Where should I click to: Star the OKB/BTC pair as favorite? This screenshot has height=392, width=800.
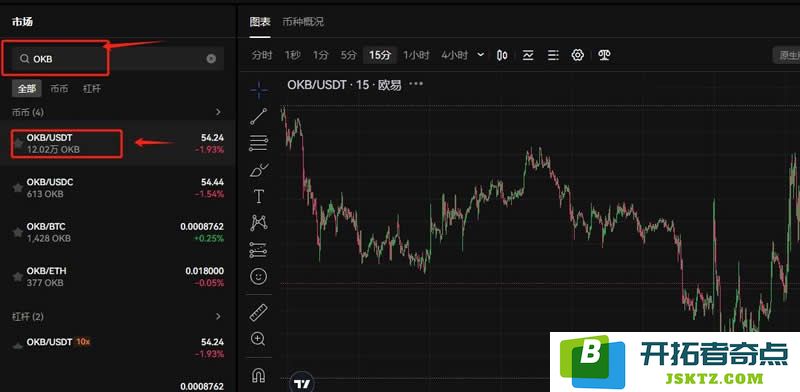[18, 232]
